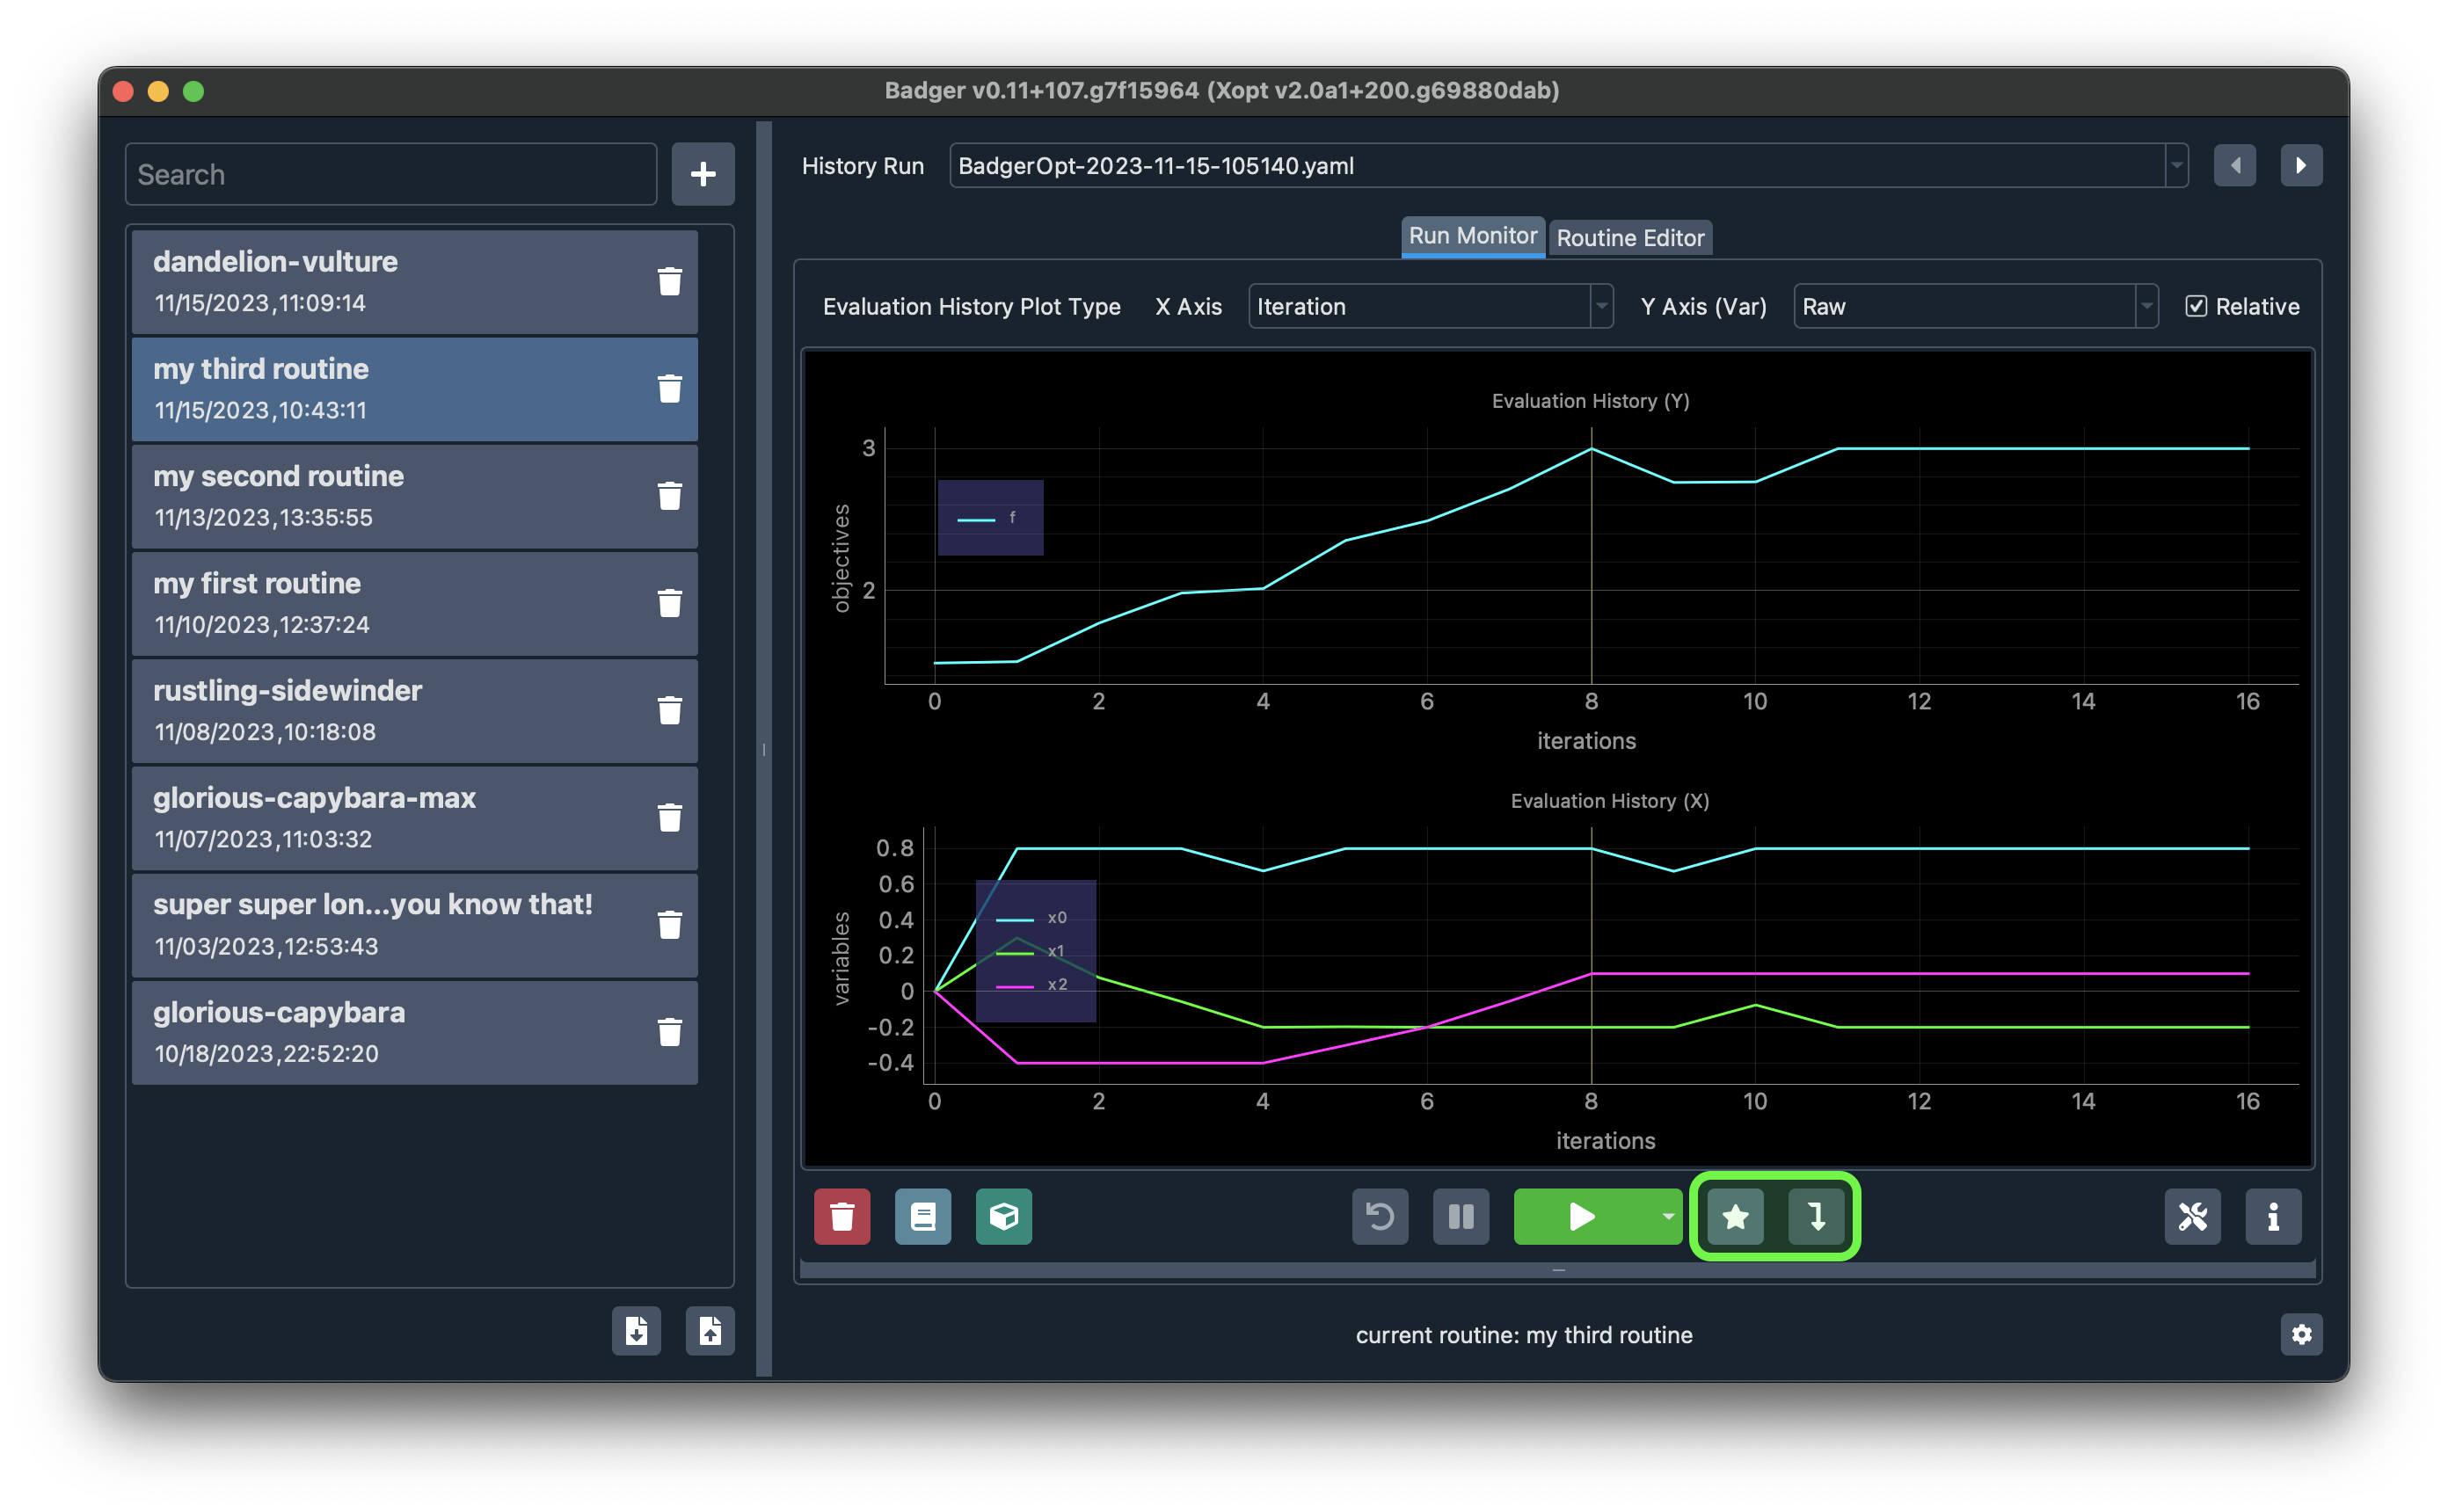
Task: Delete my first routine via trash icon
Action: [x=670, y=602]
